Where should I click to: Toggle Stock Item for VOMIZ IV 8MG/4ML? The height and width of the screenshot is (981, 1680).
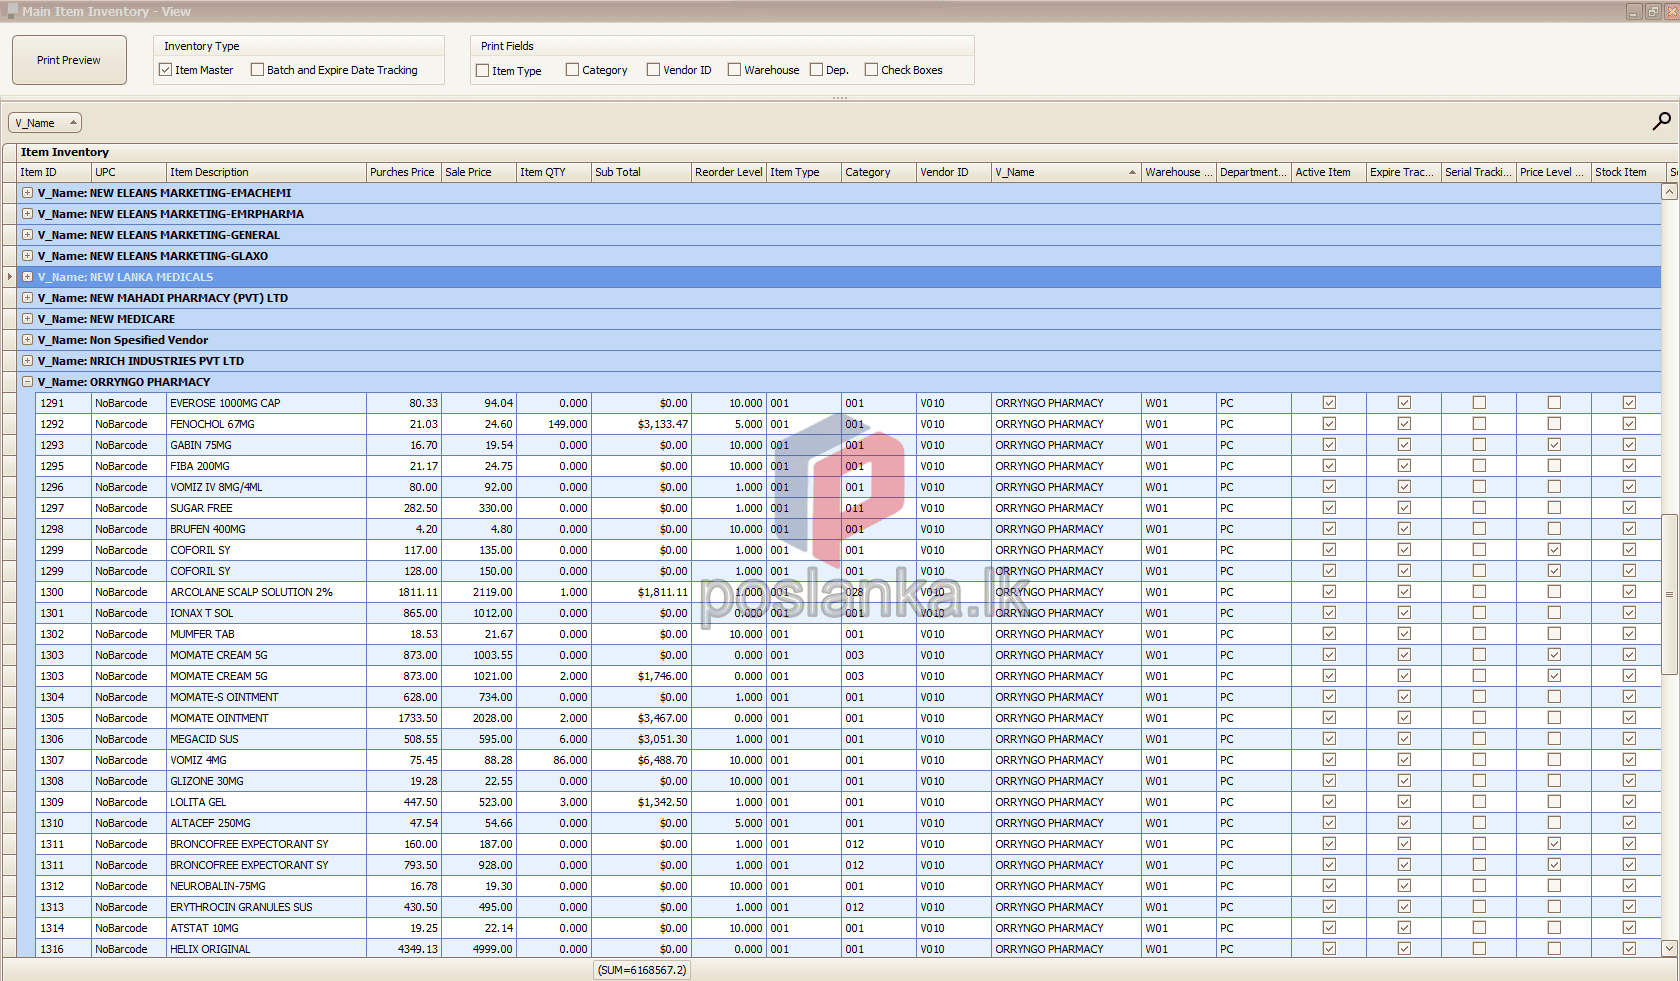point(1629,487)
